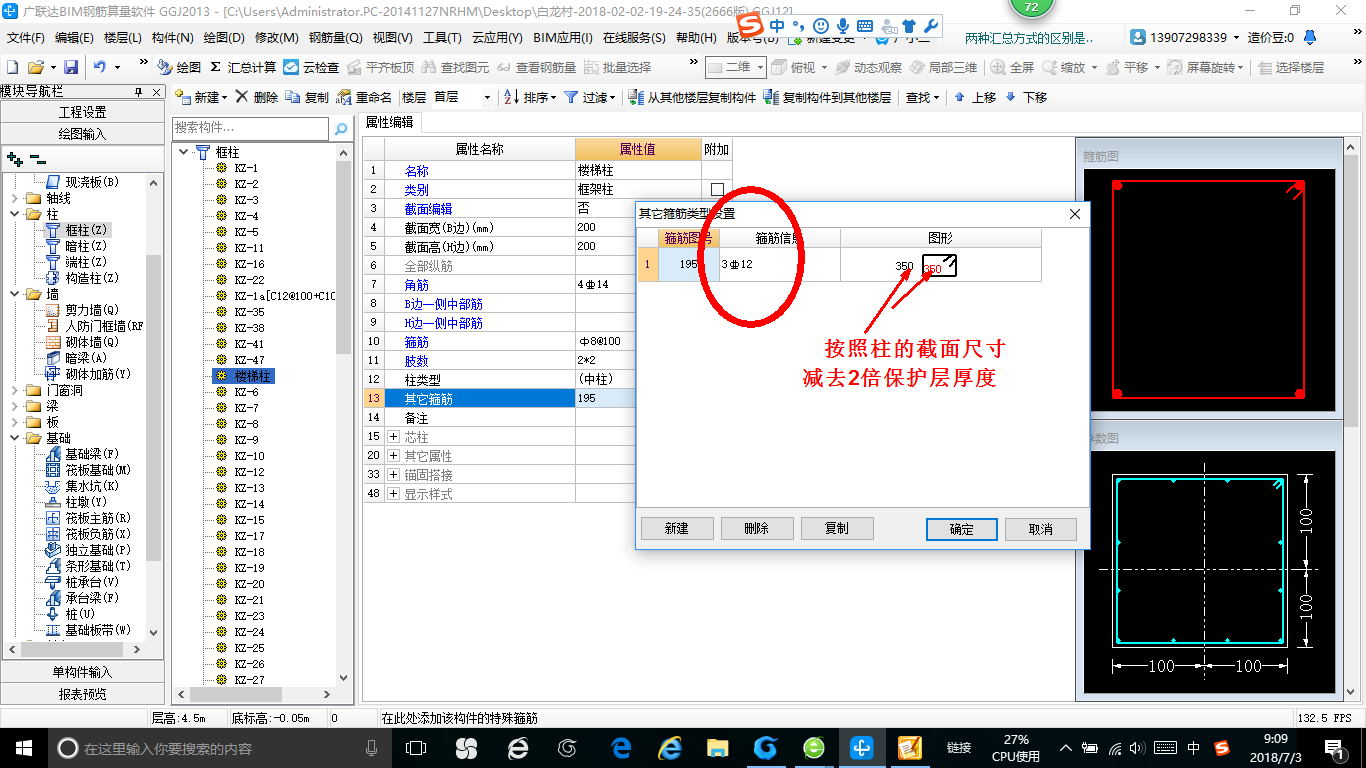The height and width of the screenshot is (768, 1366).
Task: Select 独立基础(P) under 基础
Action: click(87, 550)
